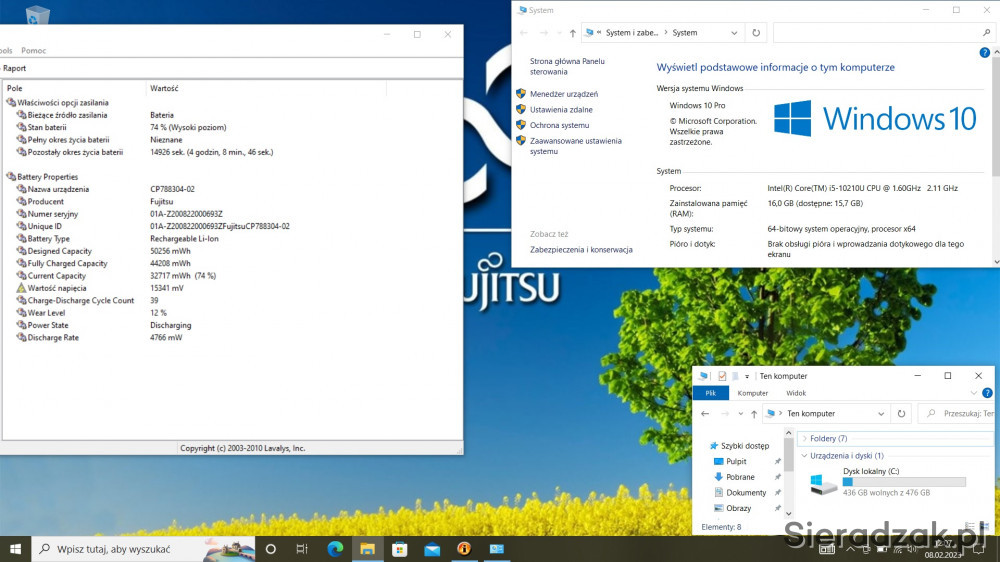The width and height of the screenshot is (1000, 562).
Task: Open address bar dropdown in Ten komputer
Action: coord(881,414)
